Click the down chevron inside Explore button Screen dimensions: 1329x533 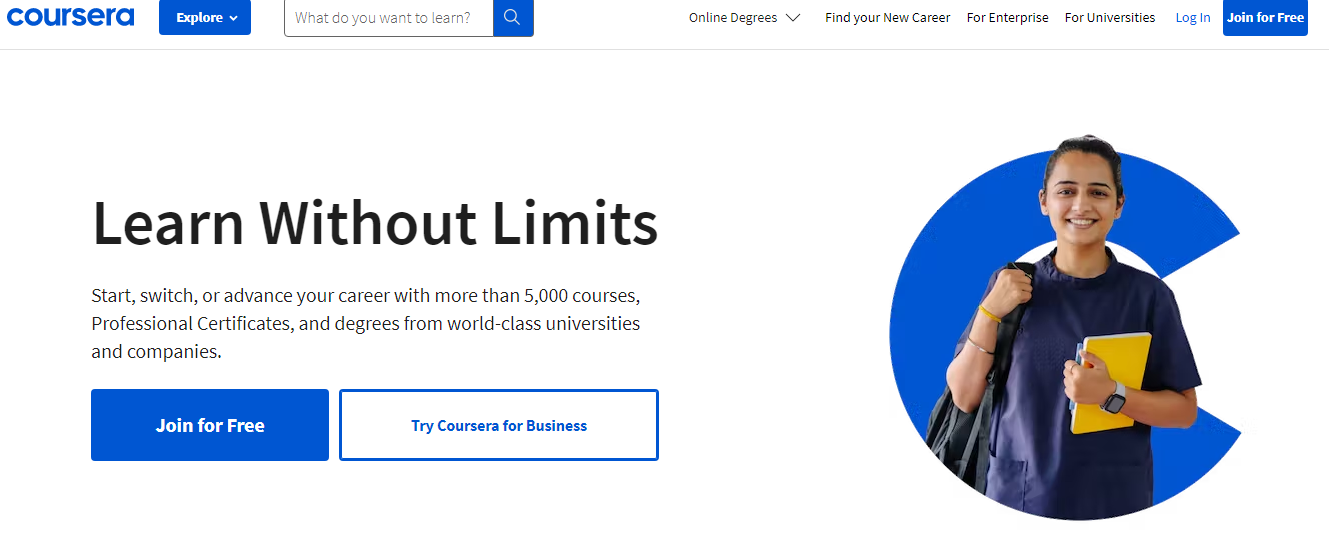(234, 18)
